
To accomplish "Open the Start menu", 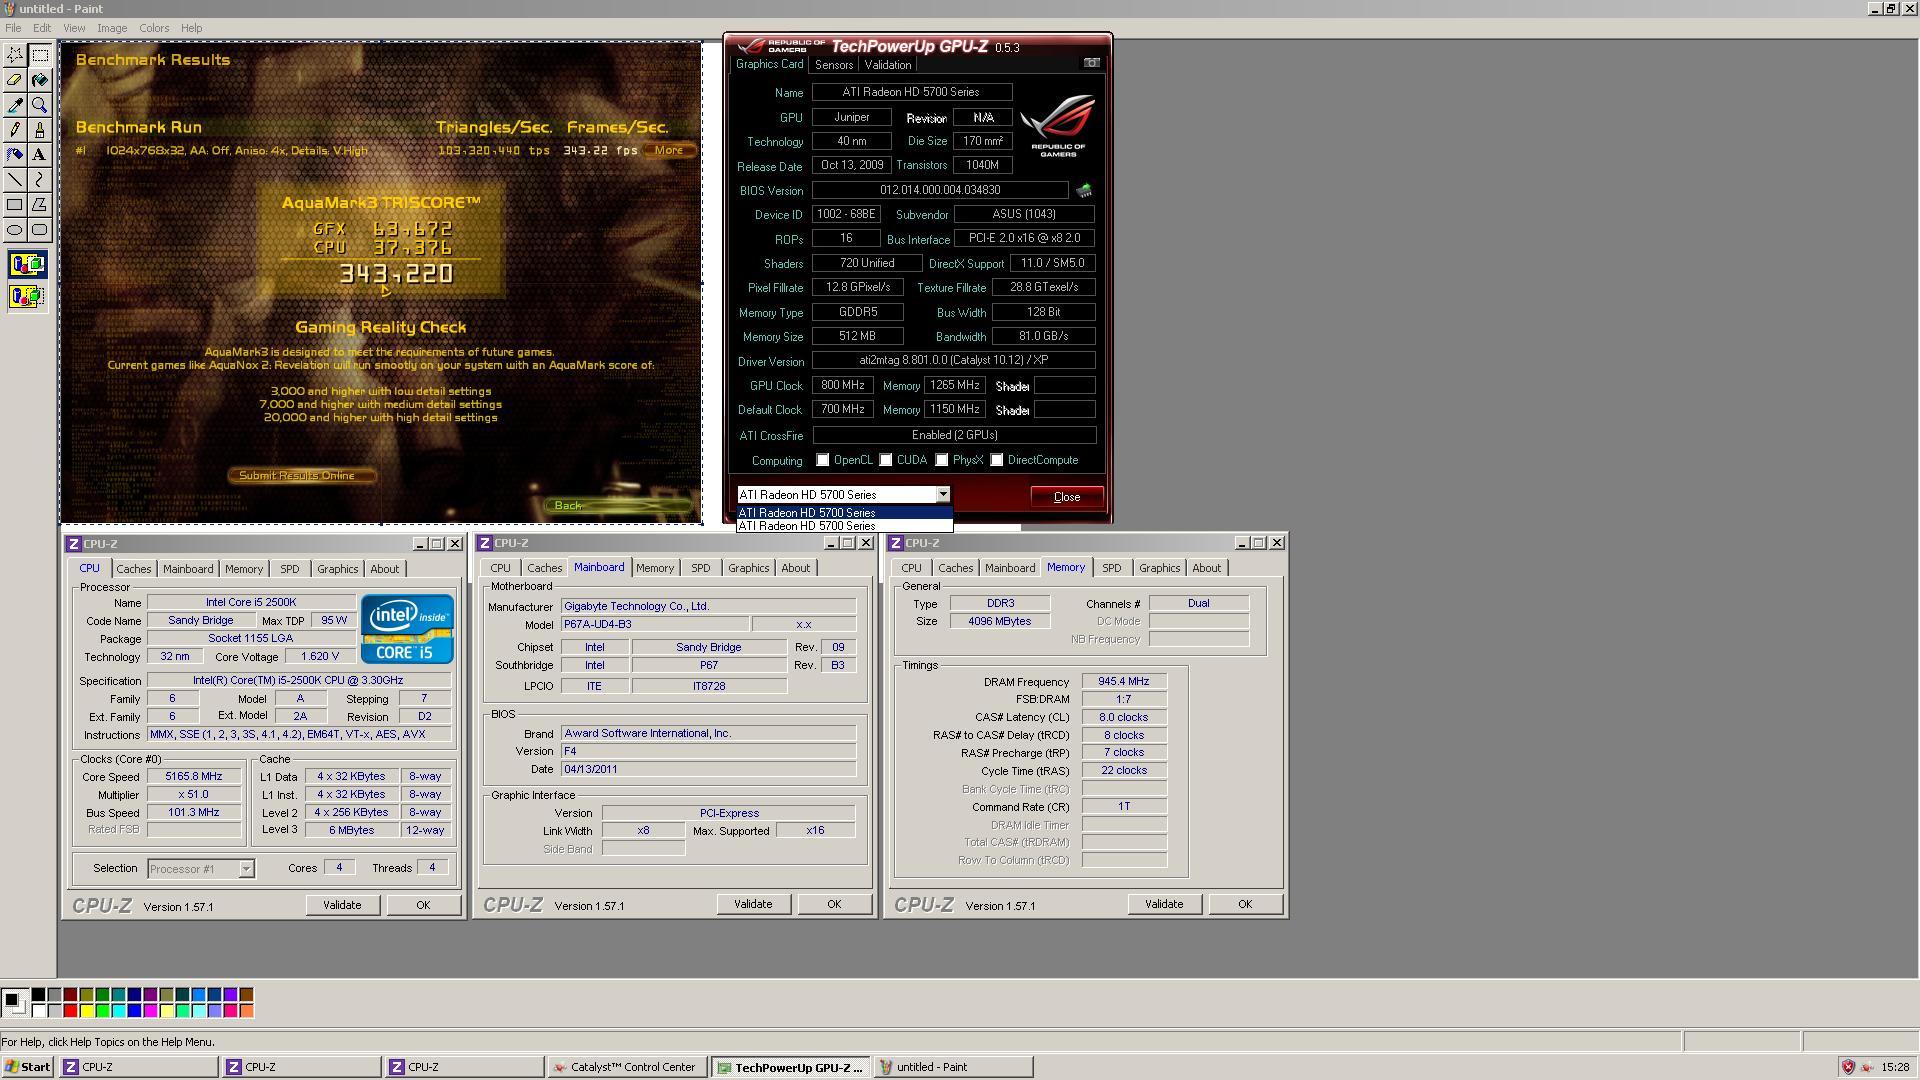I will coord(27,1067).
